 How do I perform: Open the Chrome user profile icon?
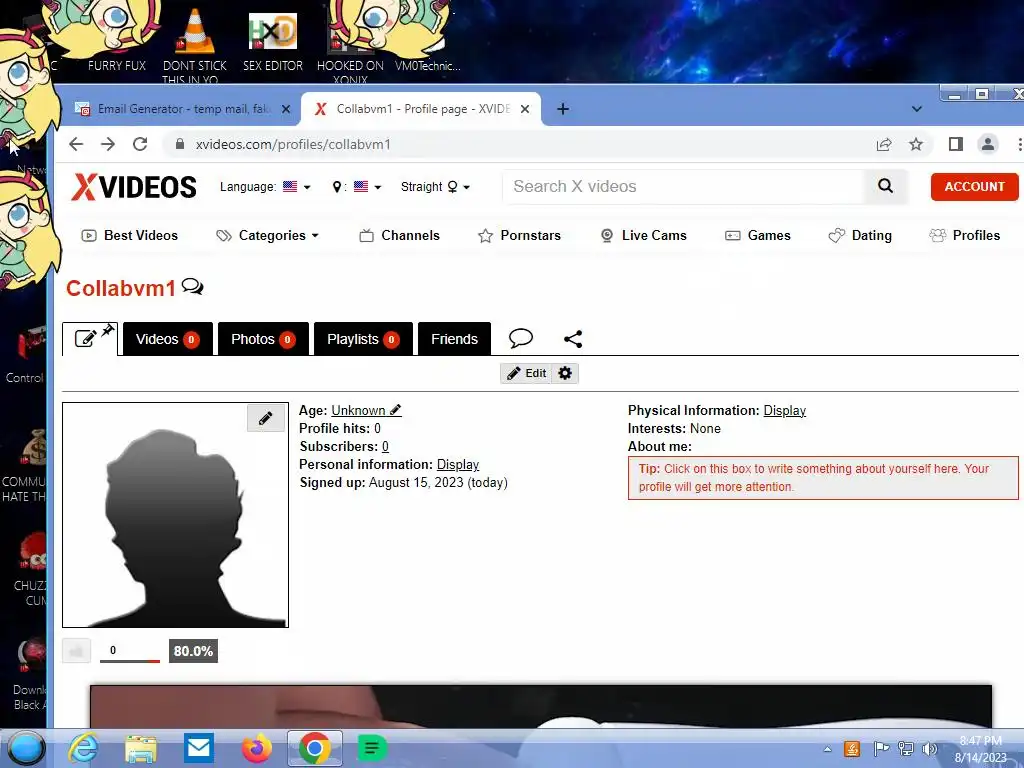coord(987,144)
